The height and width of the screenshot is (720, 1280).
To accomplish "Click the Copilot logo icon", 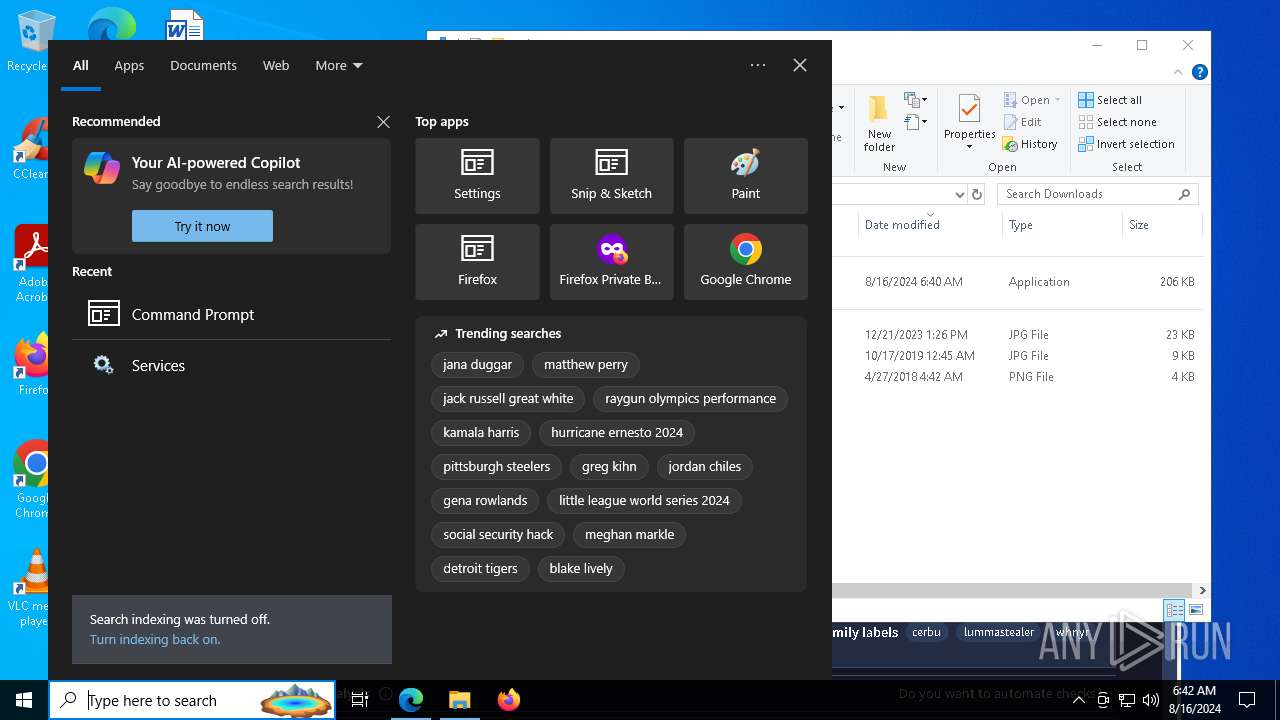I will point(102,168).
